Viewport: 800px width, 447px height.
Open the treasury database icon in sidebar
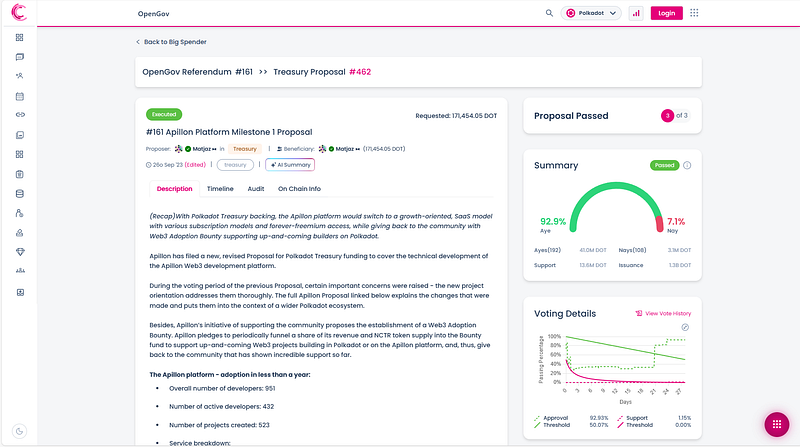click(19, 194)
